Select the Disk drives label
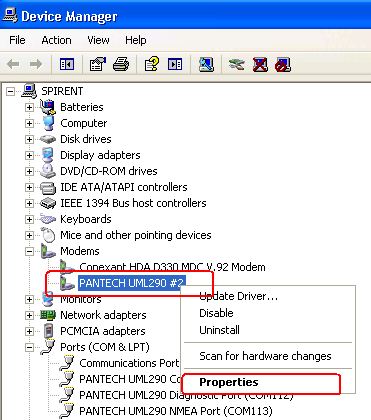The width and height of the screenshot is (371, 420). click(x=86, y=139)
